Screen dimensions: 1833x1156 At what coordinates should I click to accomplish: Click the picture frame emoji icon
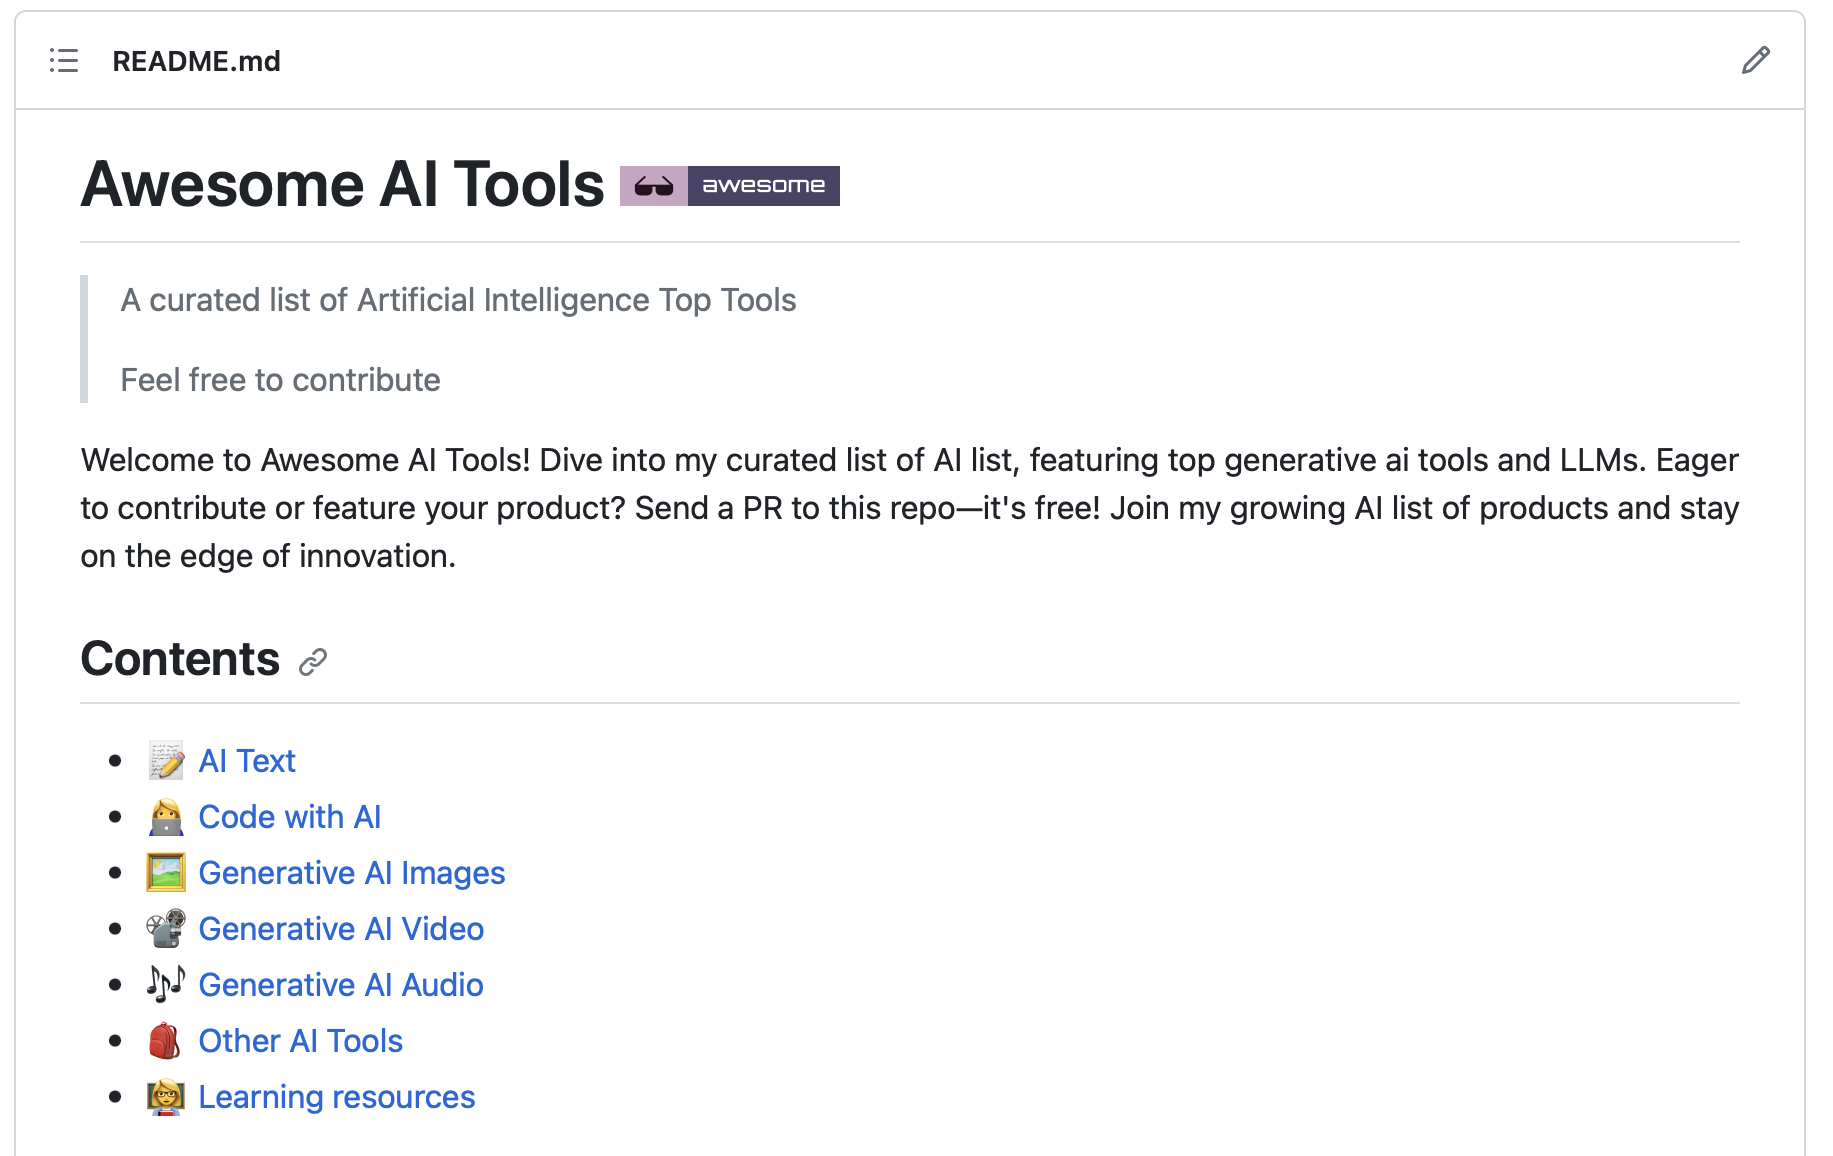166,873
